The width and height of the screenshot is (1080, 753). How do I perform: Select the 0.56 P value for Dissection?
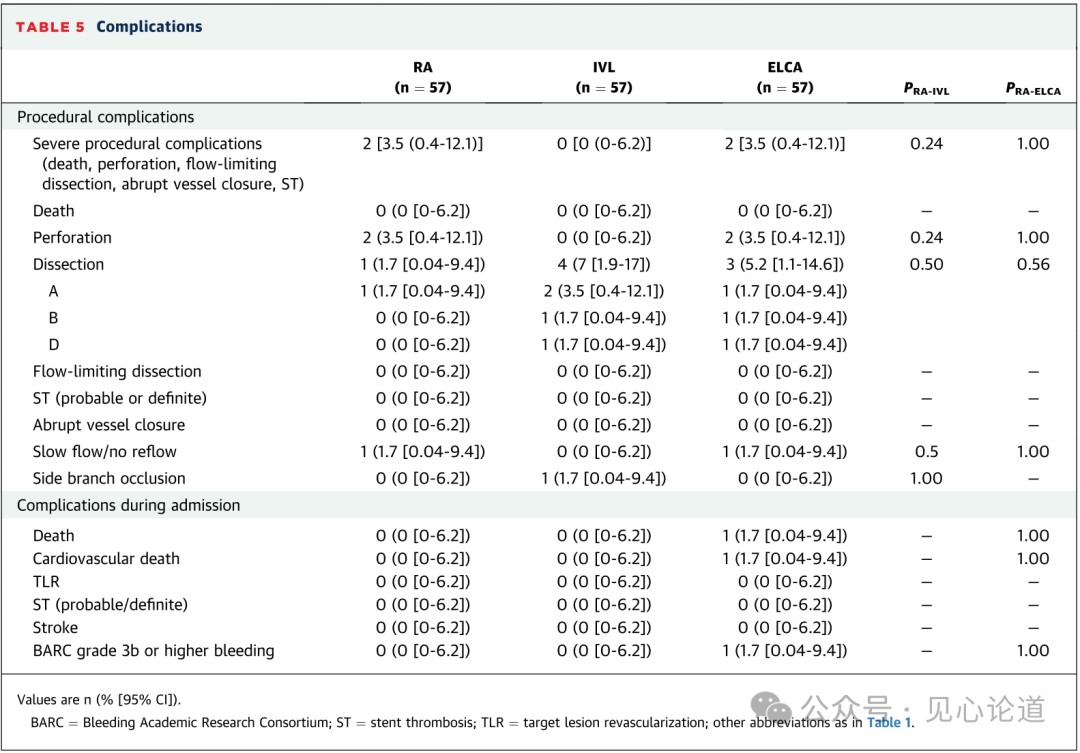[x=1033, y=264]
